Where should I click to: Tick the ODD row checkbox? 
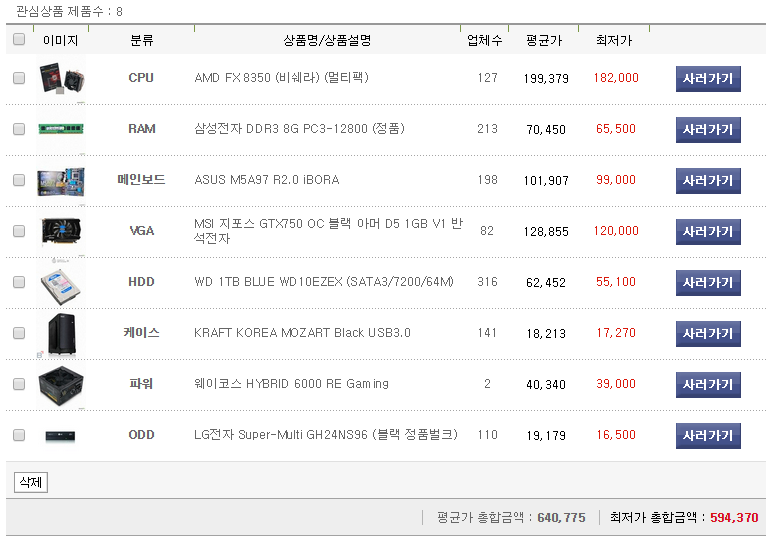pos(19,435)
